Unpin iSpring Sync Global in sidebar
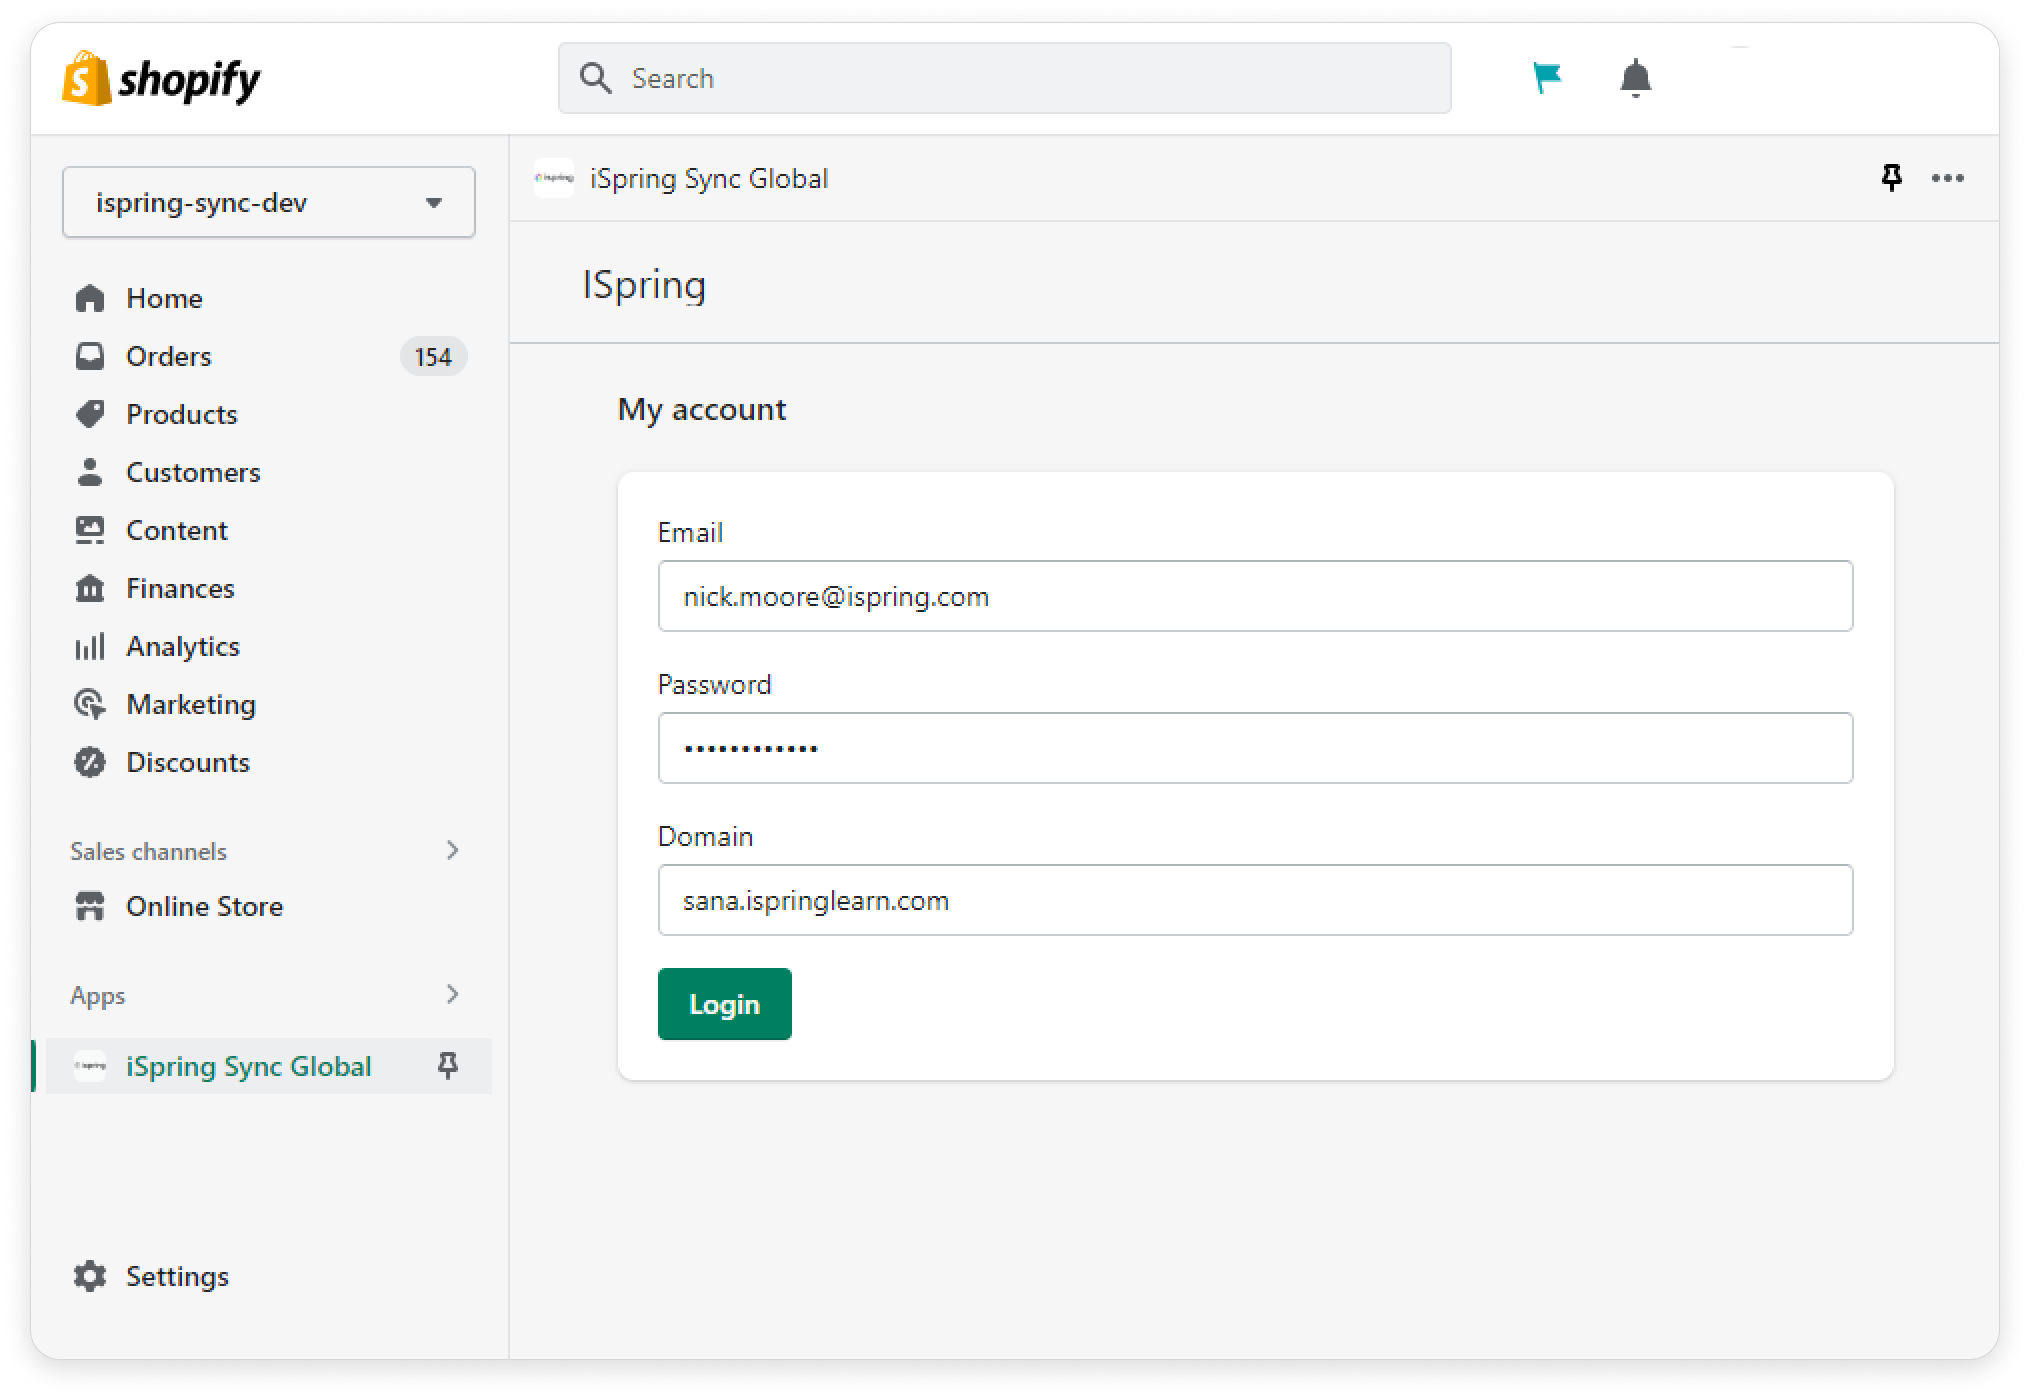The image size is (2030, 1398). pyautogui.click(x=448, y=1066)
